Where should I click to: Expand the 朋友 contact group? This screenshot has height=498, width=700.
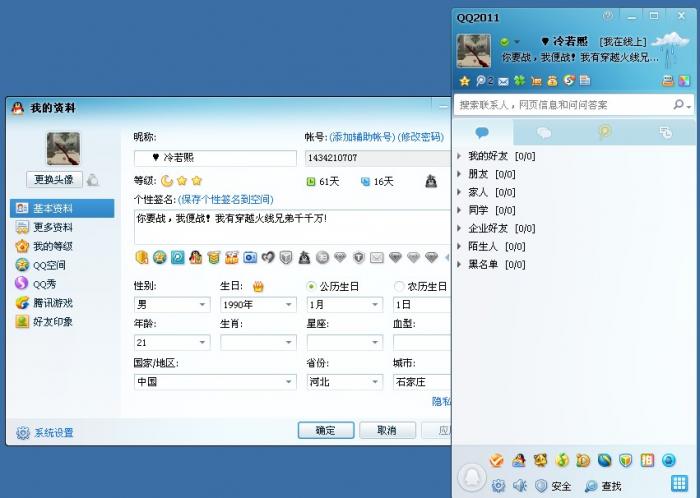click(459, 174)
